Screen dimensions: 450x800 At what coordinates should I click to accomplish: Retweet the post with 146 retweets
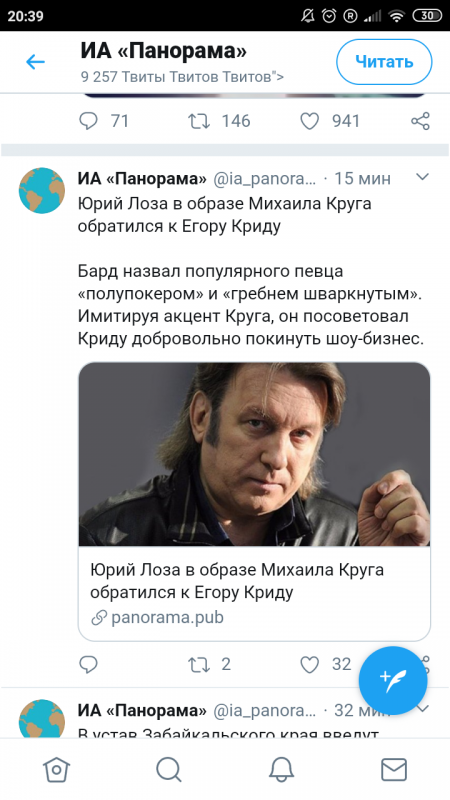[198, 121]
